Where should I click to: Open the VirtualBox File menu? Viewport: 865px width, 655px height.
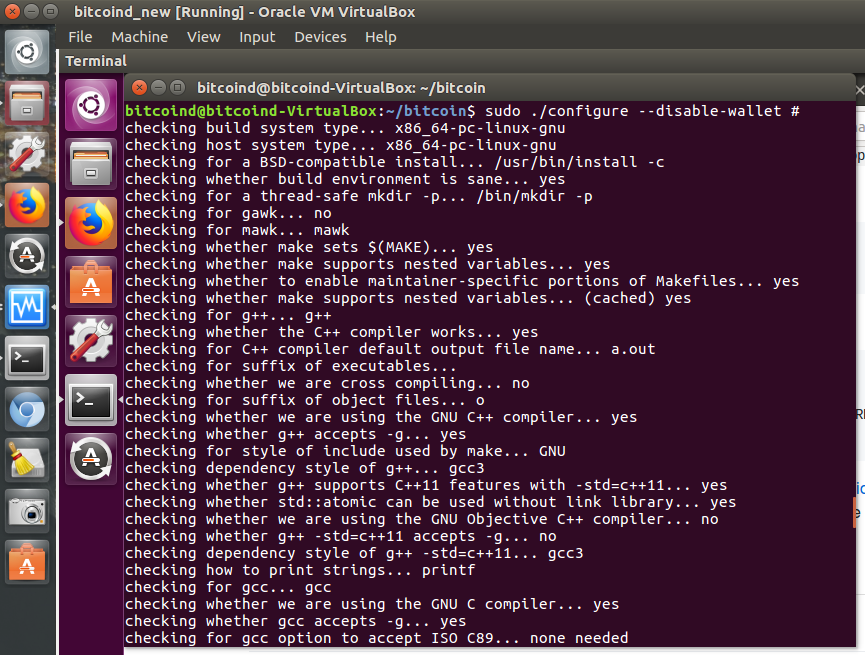80,37
